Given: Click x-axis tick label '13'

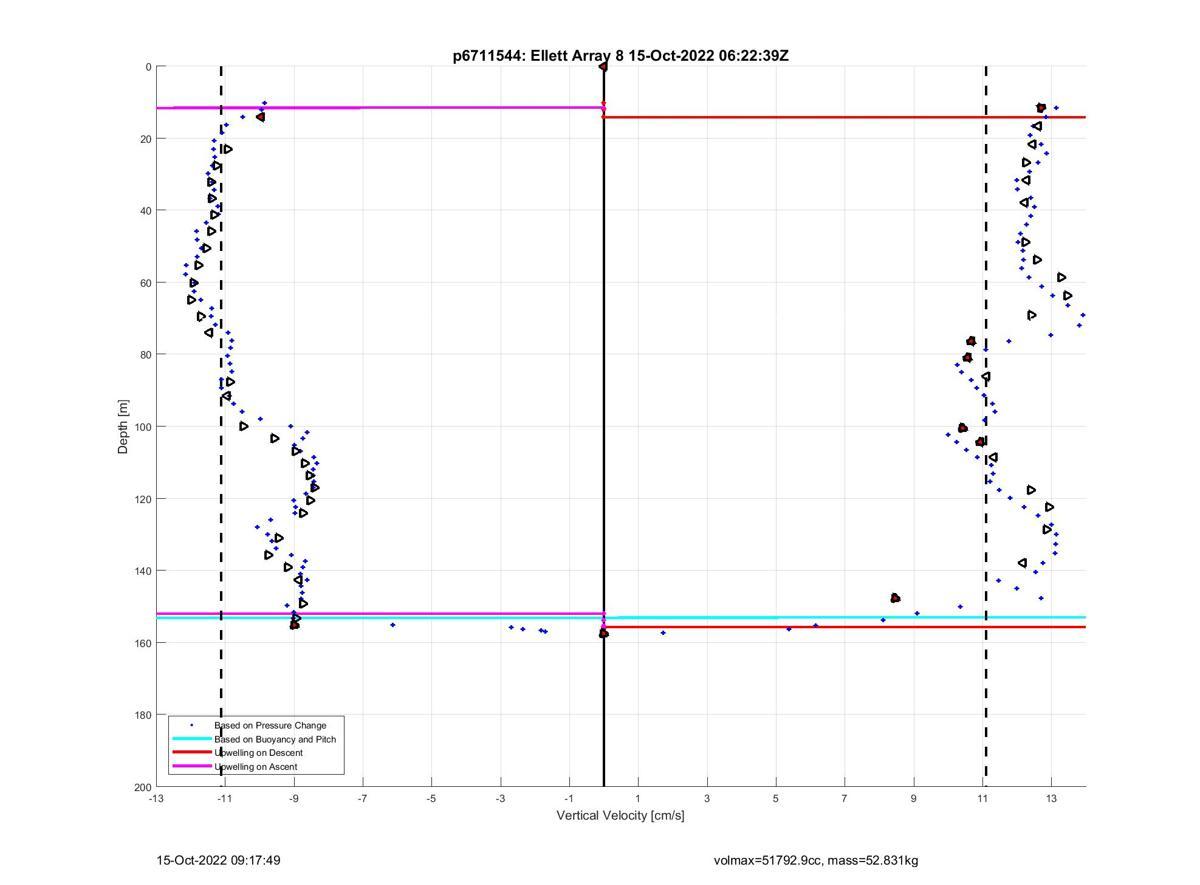Looking at the screenshot, I should pos(1051,799).
